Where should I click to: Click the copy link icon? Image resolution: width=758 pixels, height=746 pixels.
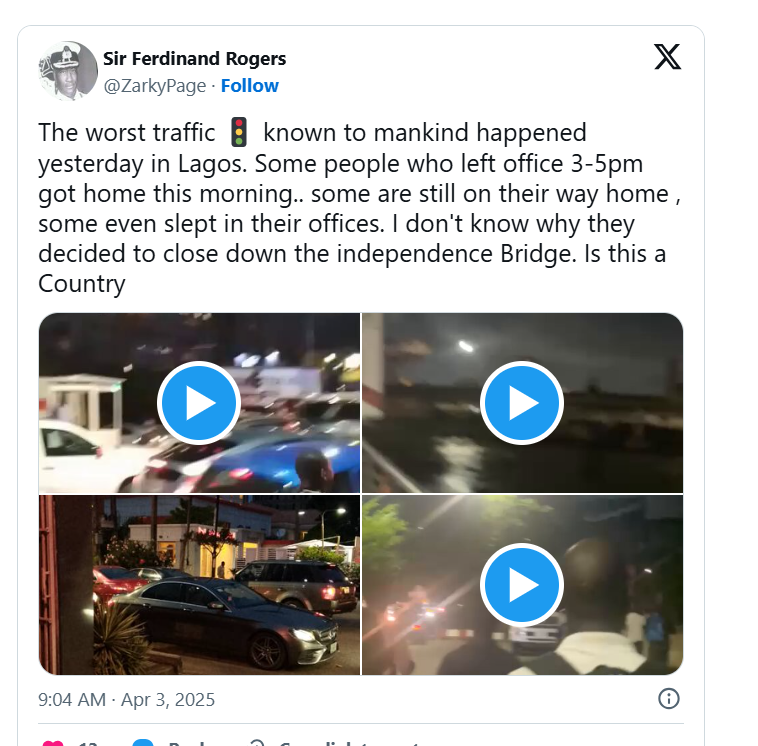[257, 743]
